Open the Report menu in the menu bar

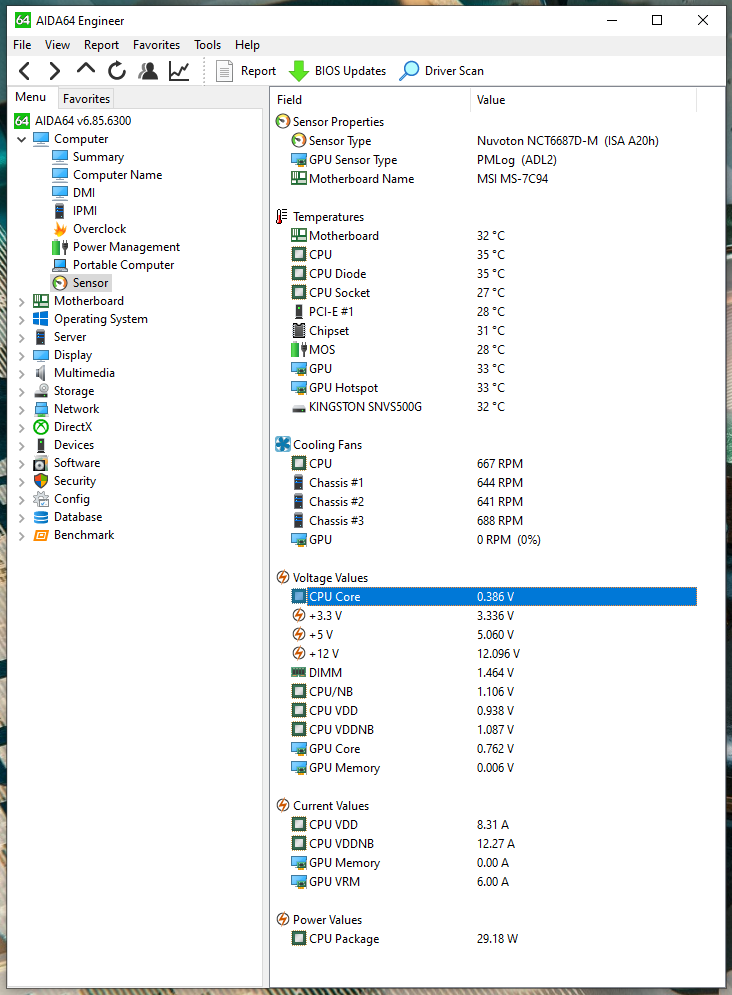click(101, 45)
